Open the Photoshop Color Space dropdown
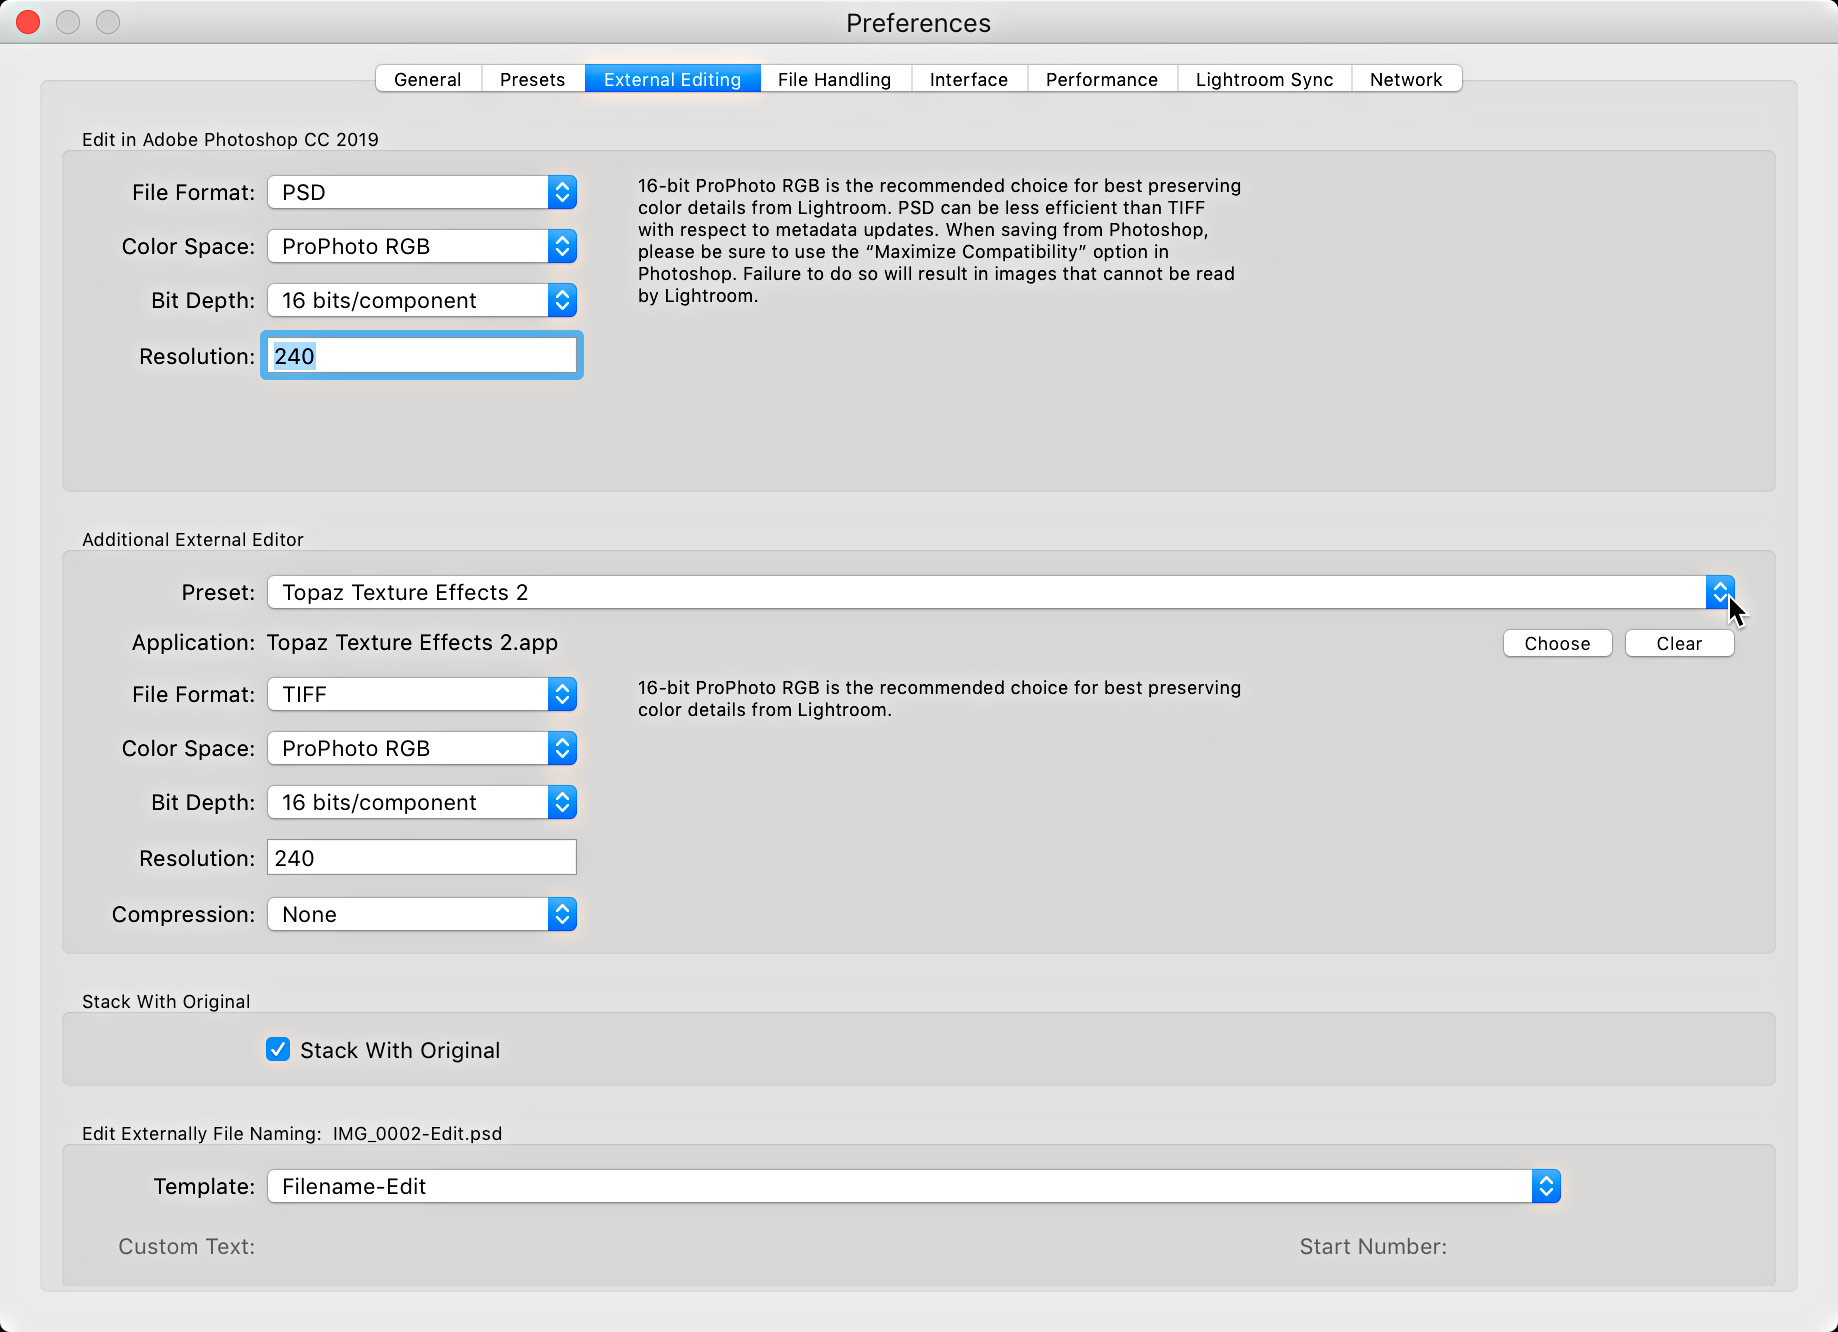Image resolution: width=1838 pixels, height=1332 pixels. click(562, 246)
